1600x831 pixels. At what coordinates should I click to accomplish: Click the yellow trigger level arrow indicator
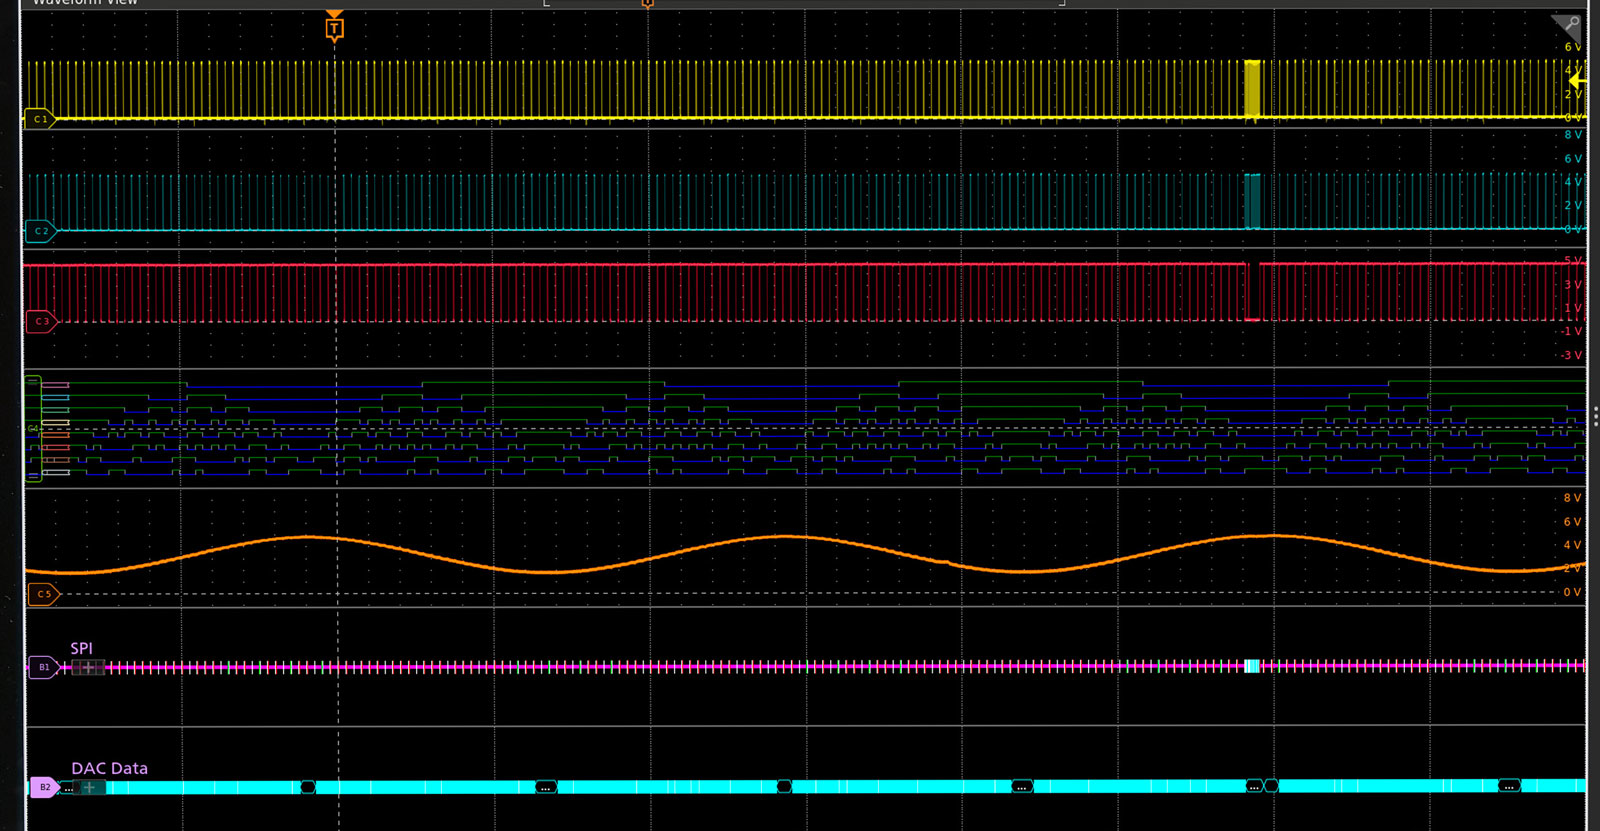tap(1577, 80)
